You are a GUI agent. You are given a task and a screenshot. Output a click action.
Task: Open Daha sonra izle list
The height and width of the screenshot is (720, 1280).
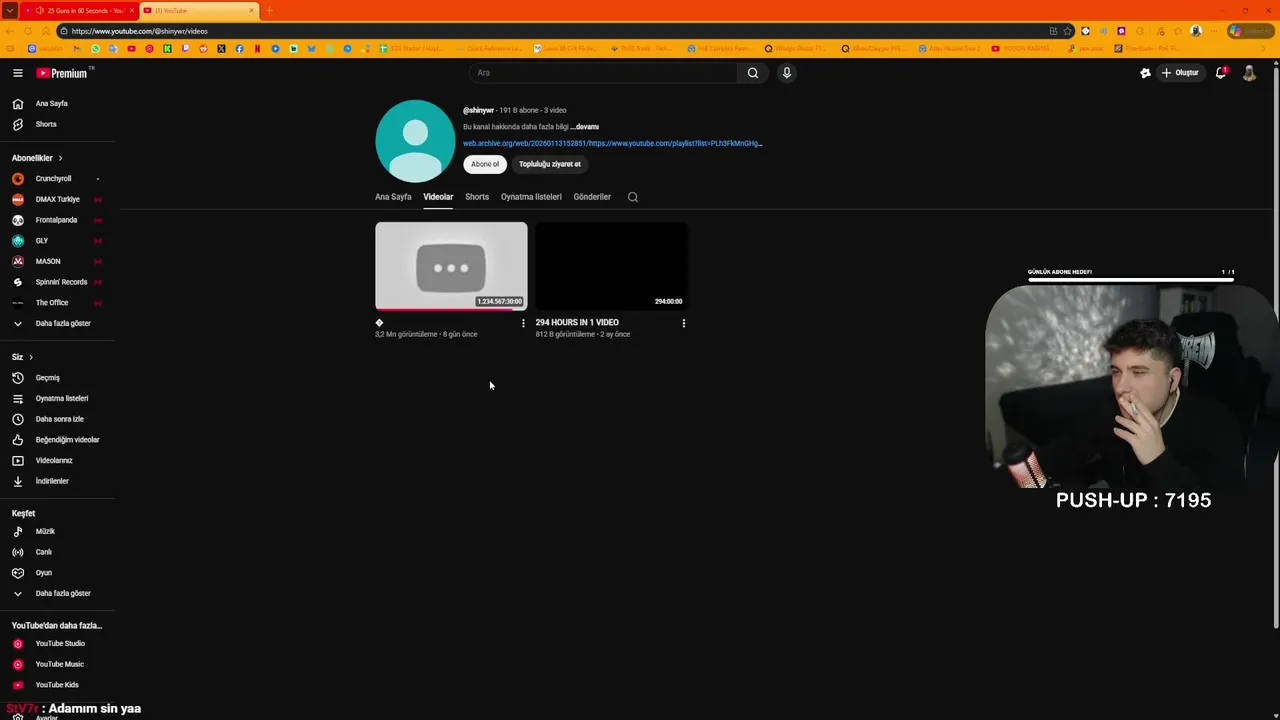pos(58,419)
